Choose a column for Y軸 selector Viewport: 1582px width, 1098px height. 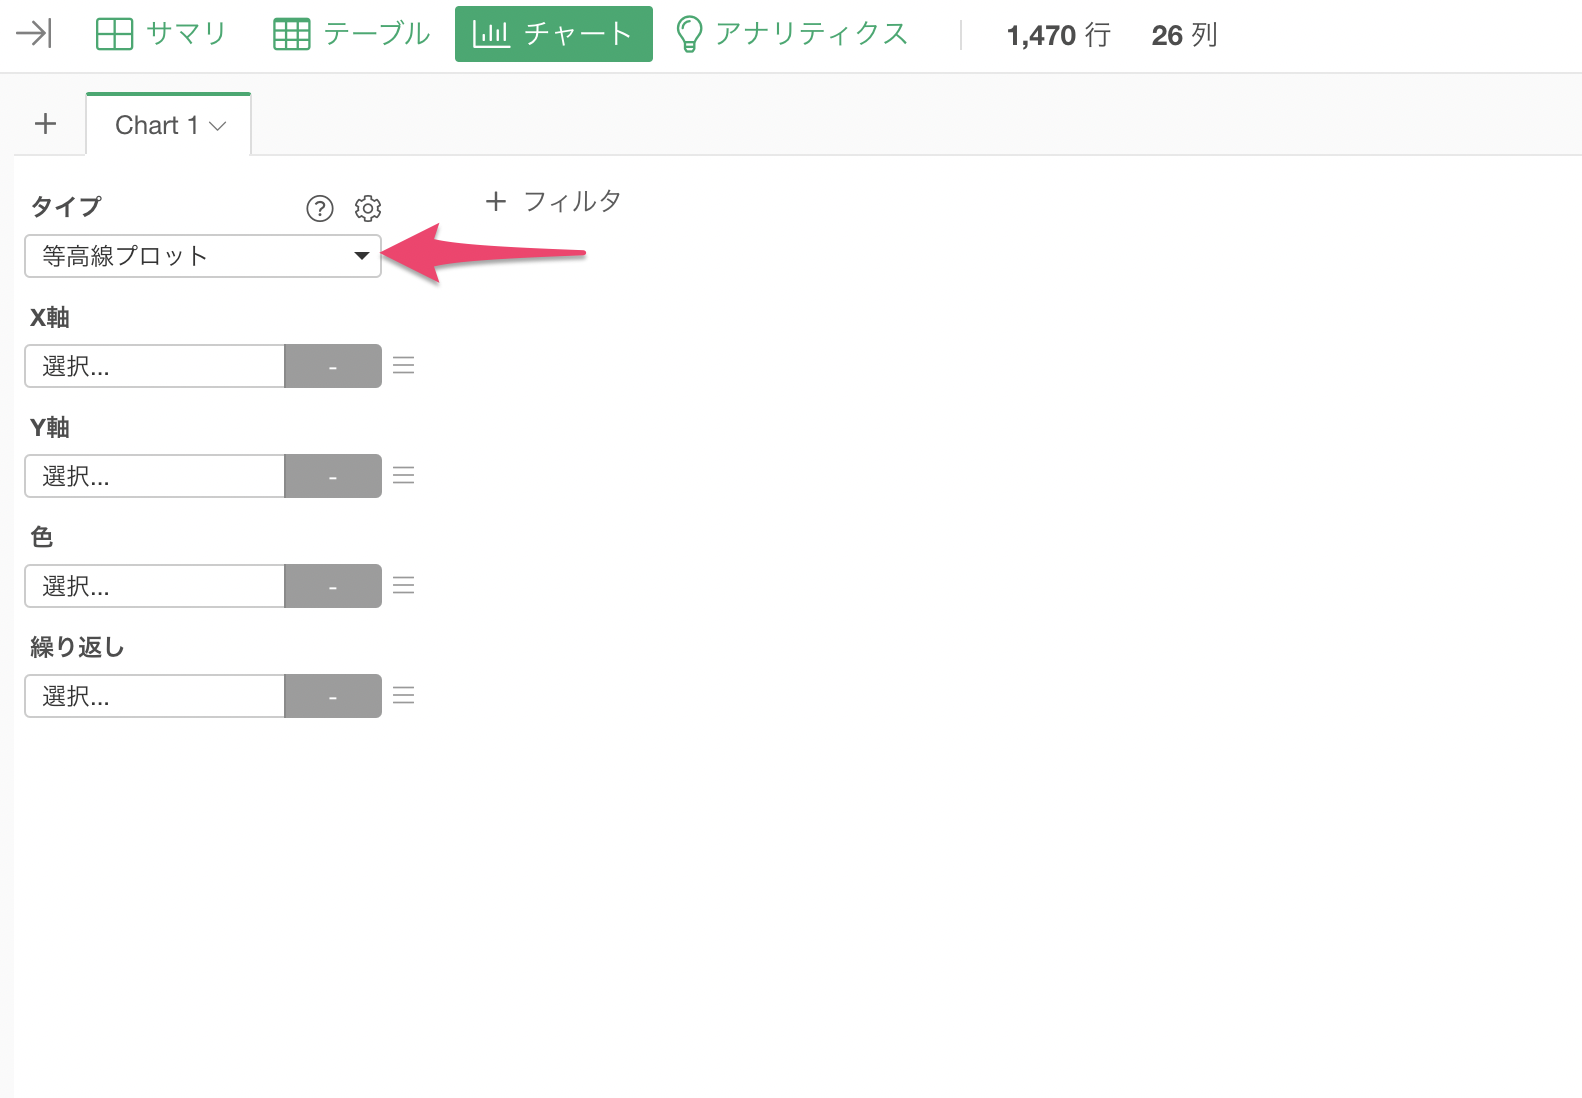[x=155, y=476]
